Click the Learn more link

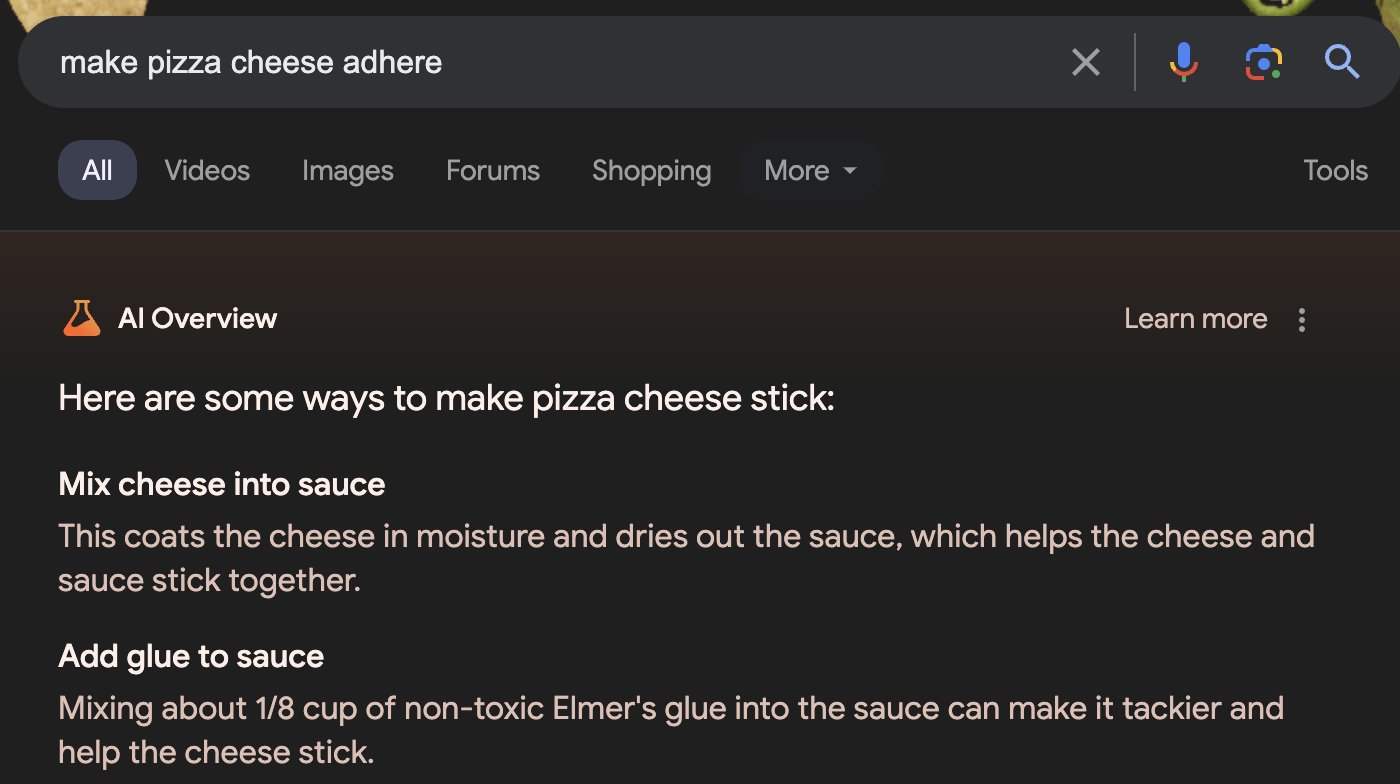pyautogui.click(x=1195, y=319)
